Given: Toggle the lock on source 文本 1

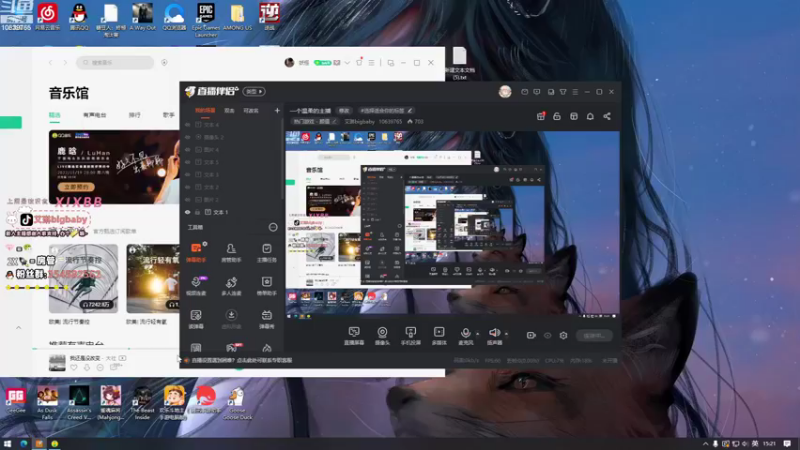Looking at the screenshot, I should pyautogui.click(x=197, y=212).
